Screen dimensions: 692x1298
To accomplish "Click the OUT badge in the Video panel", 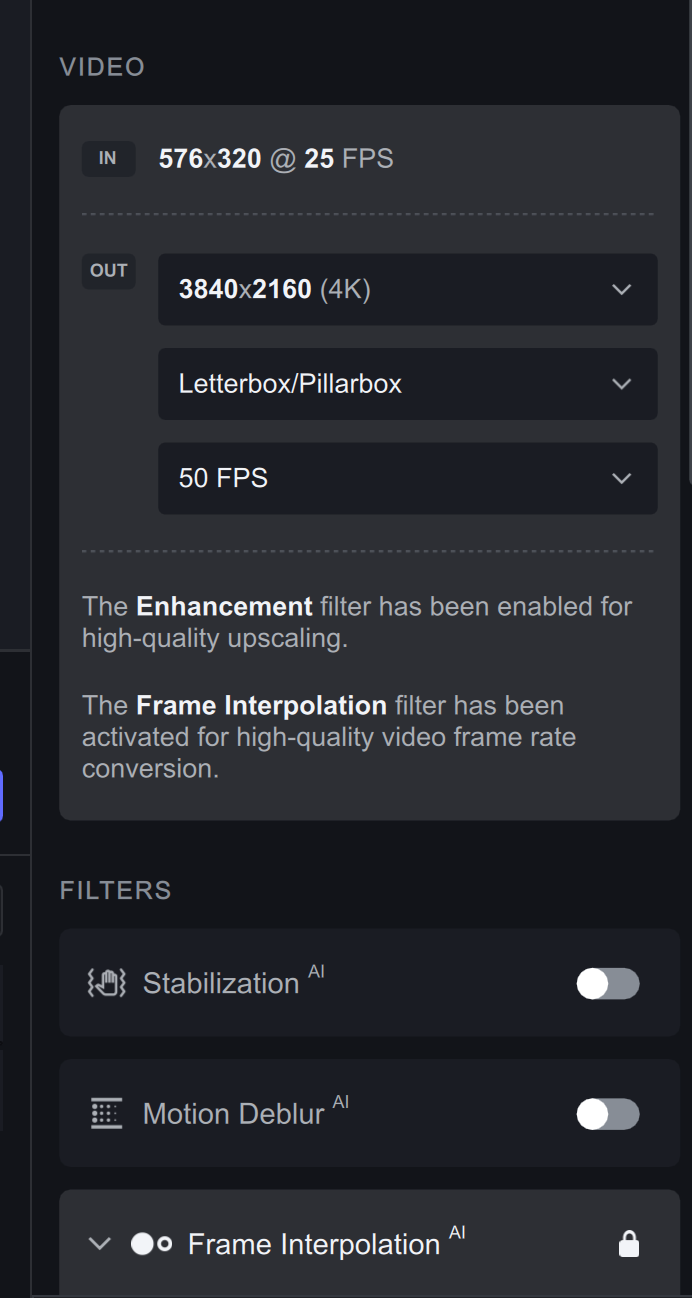I will [108, 271].
